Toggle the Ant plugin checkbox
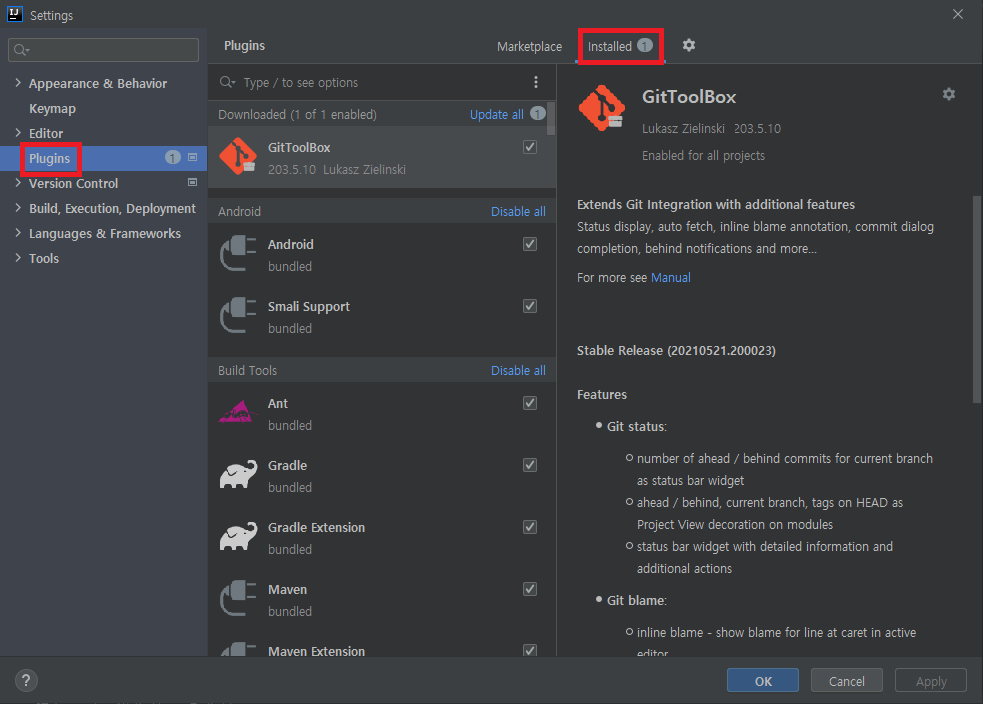Screen dimensions: 983x704 (530, 403)
